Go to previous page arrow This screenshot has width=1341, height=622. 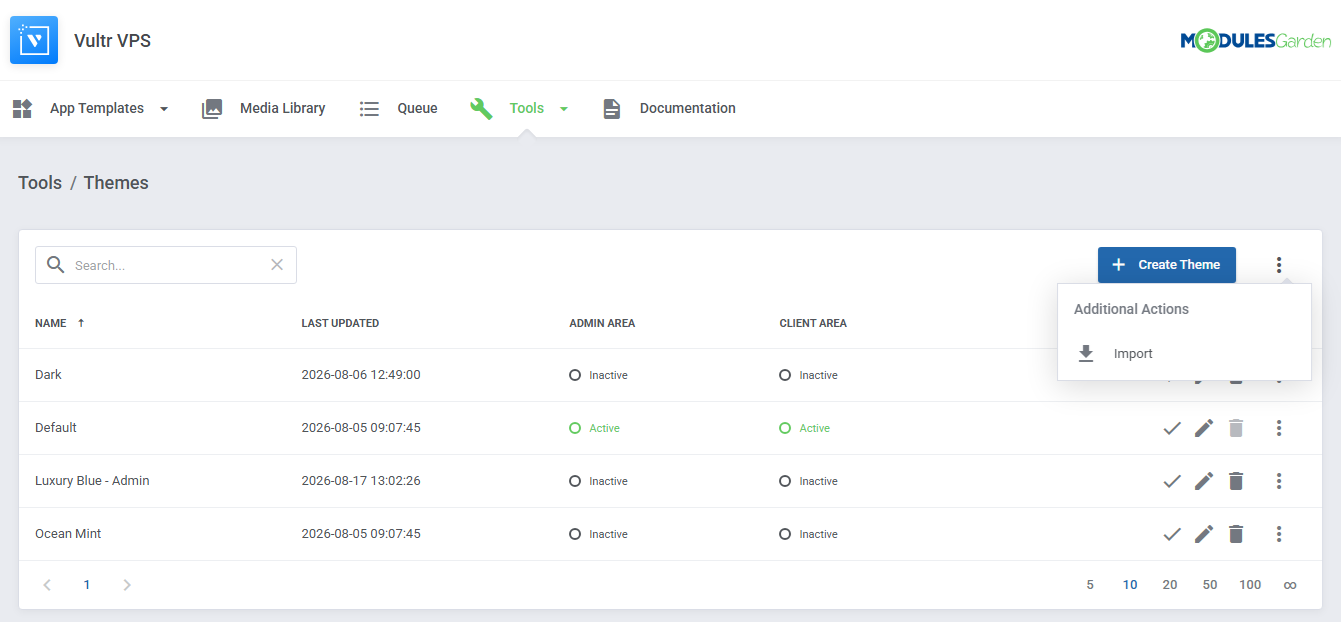(47, 585)
